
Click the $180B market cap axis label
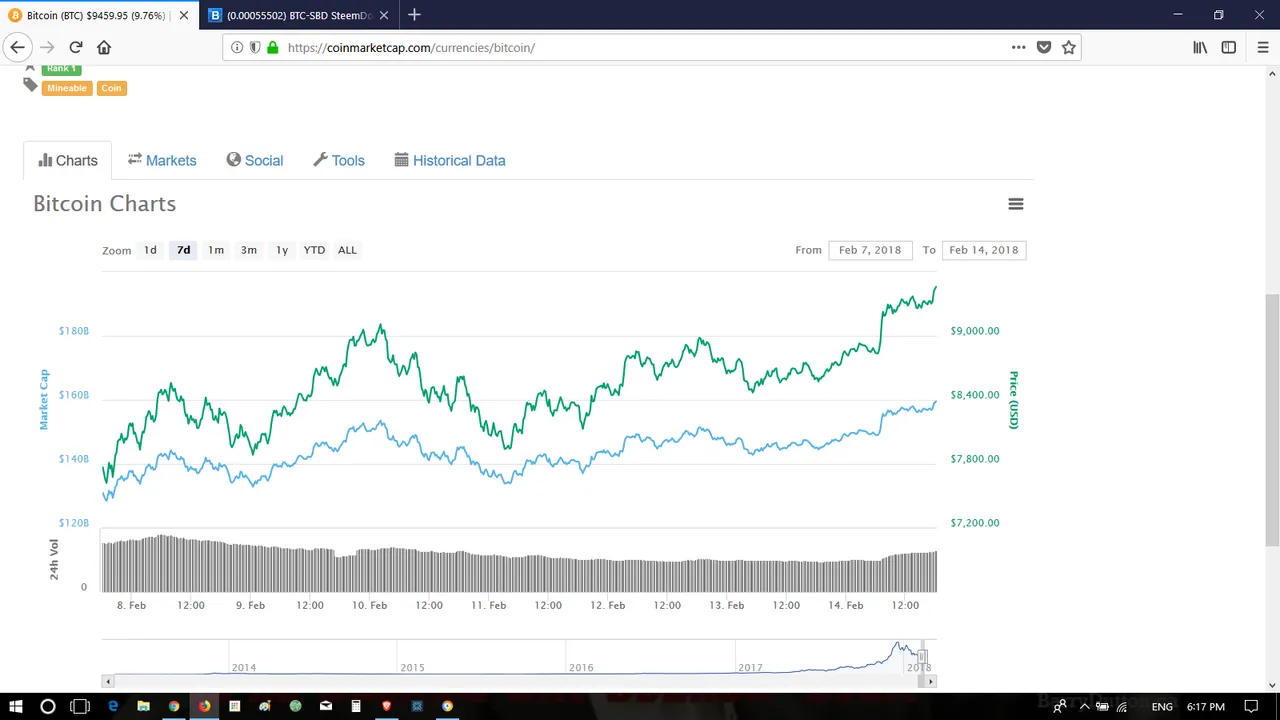click(73, 330)
